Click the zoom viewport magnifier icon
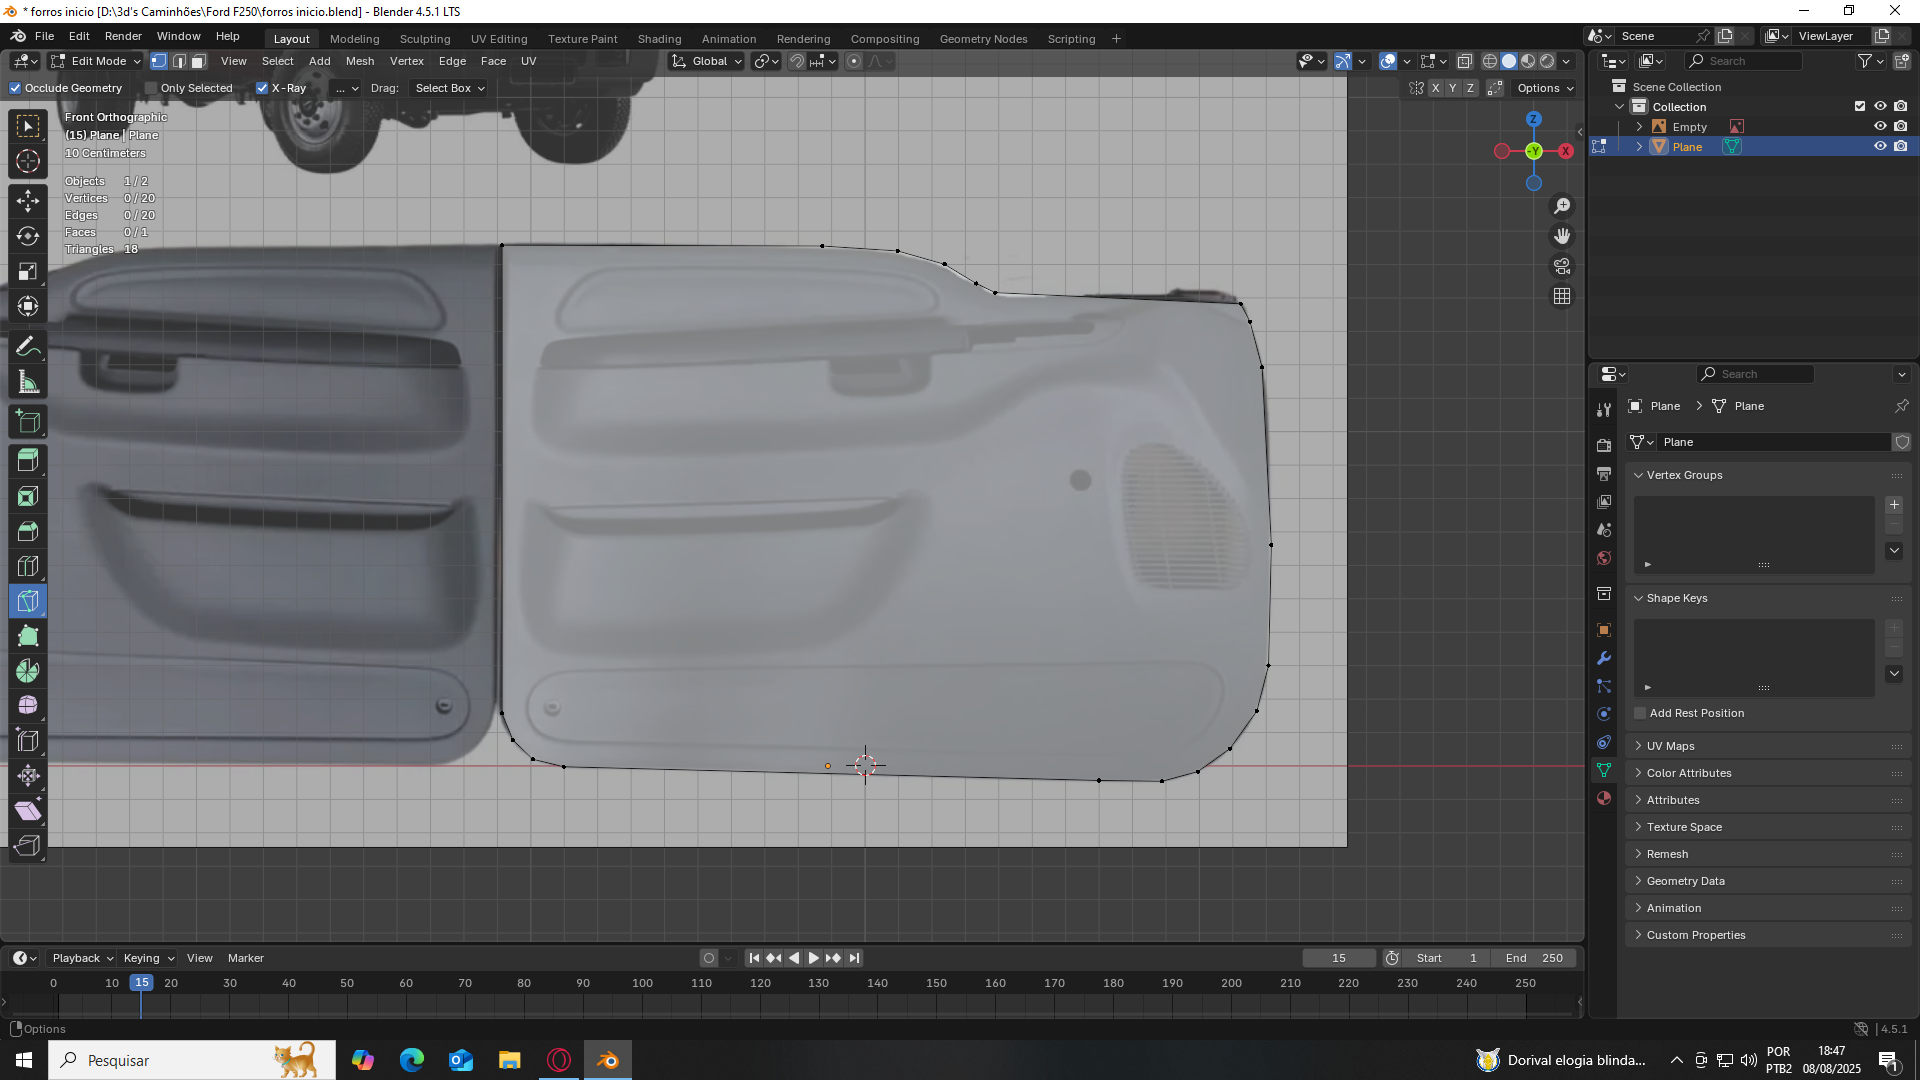 [1562, 206]
